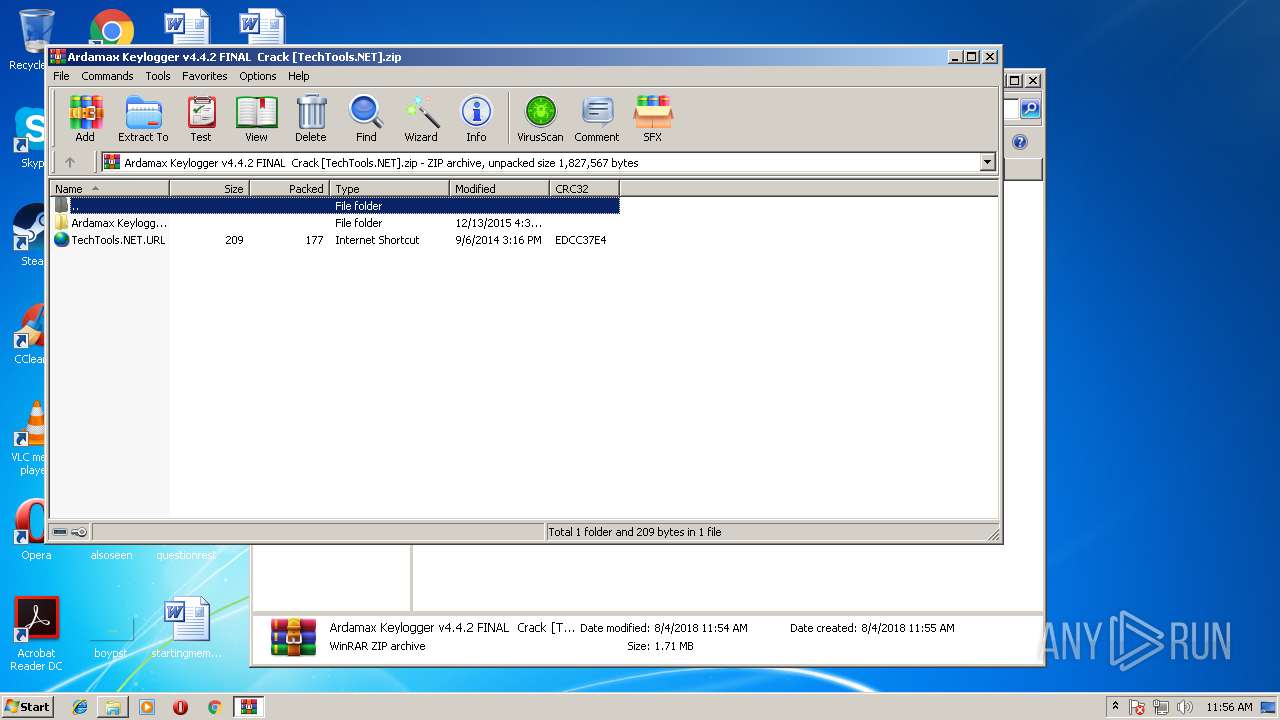Image resolution: width=1280 pixels, height=720 pixels.
Task: Click the Google Chrome desktop icon
Action: click(112, 28)
